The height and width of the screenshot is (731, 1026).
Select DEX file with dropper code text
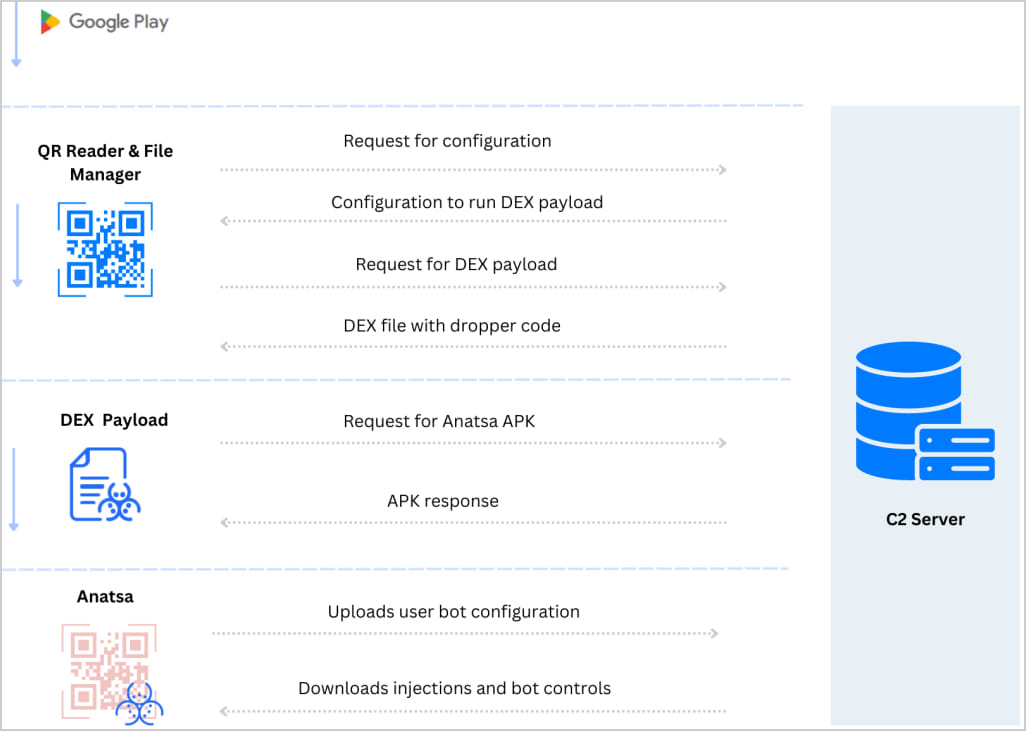click(x=452, y=326)
